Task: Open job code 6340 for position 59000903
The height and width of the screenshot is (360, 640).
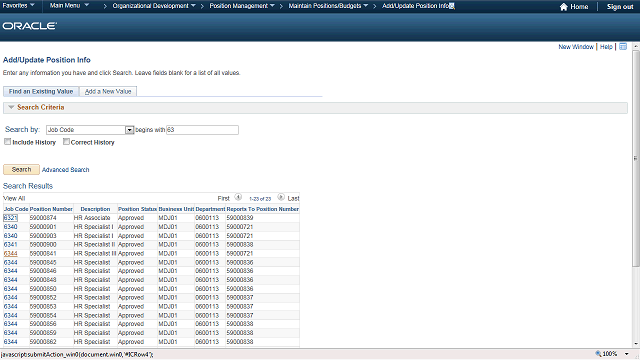Action: 11,236
